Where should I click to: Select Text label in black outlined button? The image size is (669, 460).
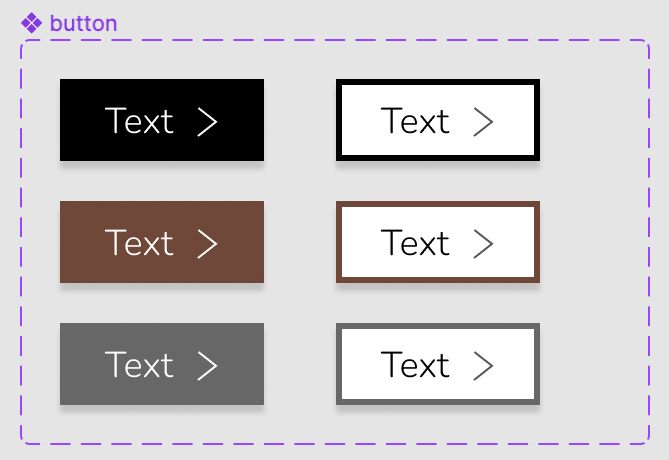pyautogui.click(x=415, y=120)
